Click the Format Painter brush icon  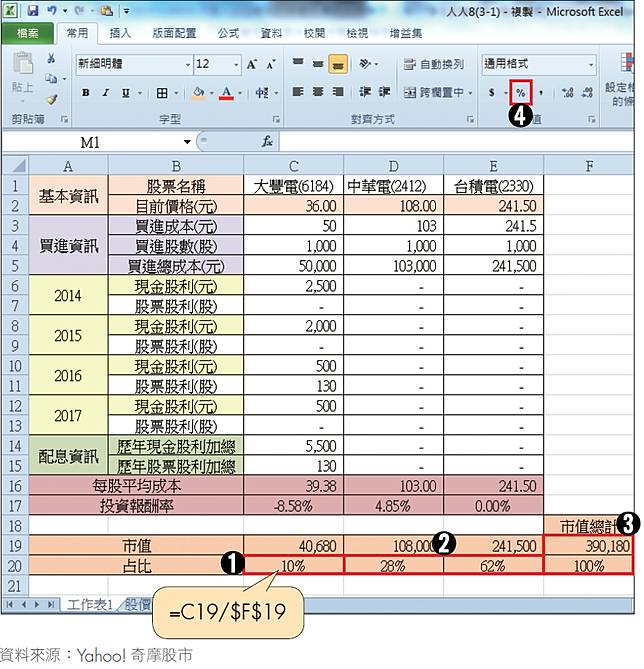(52, 99)
